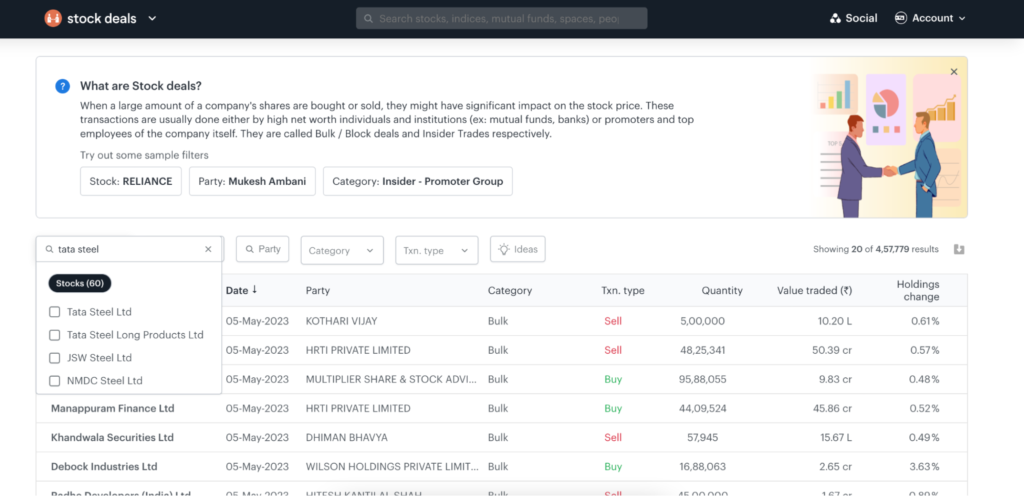Apply the Stock: RELIANCE sample filter
The image size is (1024, 496).
coord(130,182)
